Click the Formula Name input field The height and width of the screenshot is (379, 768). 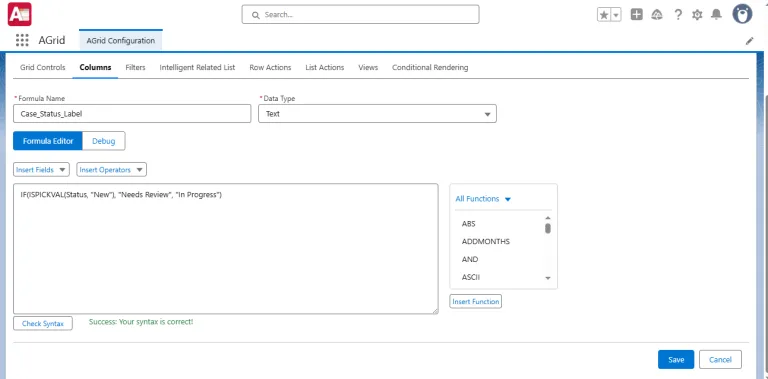pyautogui.click(x=132, y=114)
